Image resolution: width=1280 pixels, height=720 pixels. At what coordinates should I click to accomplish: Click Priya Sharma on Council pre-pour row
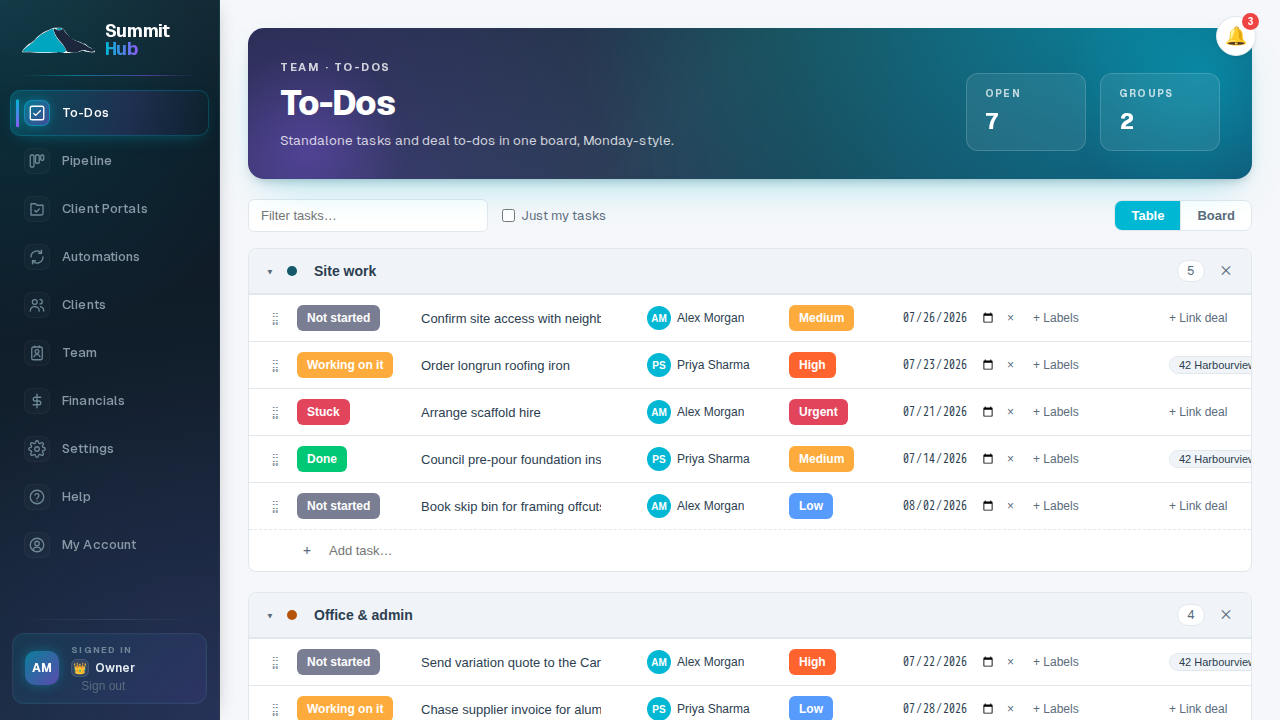[698, 459]
